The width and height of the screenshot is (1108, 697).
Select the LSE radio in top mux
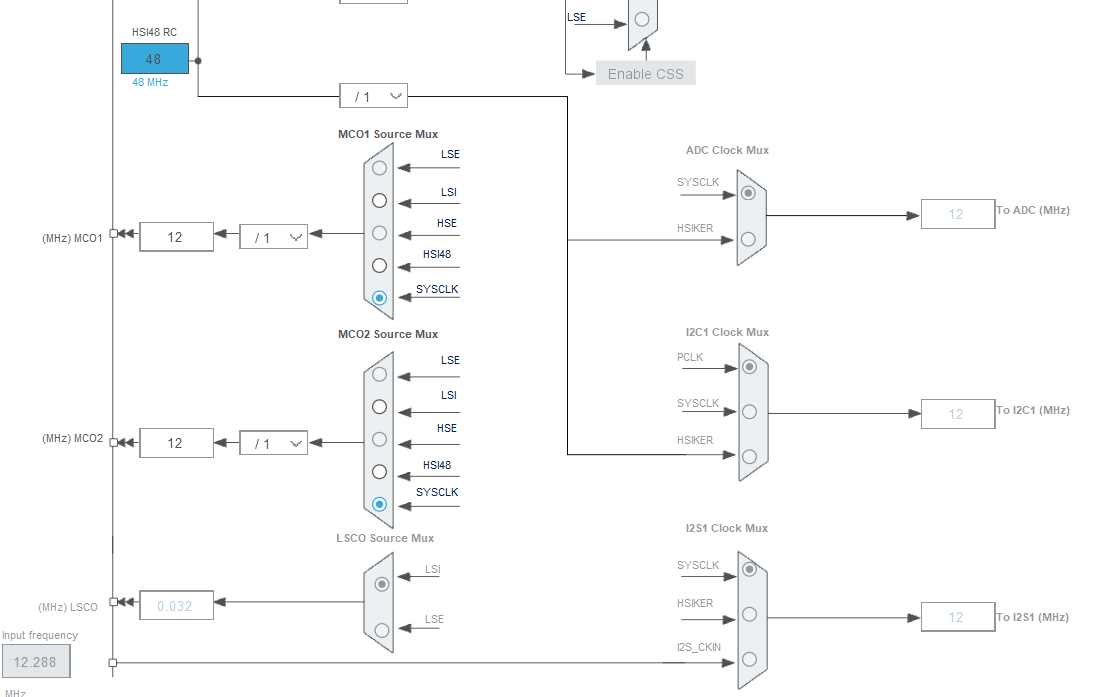pyautogui.click(x=642, y=20)
